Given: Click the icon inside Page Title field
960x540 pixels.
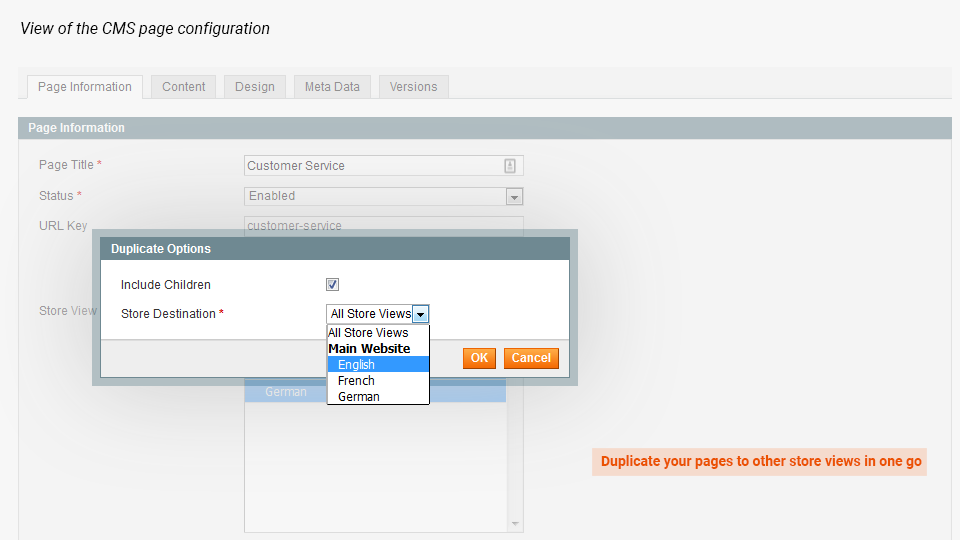Looking at the screenshot, I should pos(510,166).
